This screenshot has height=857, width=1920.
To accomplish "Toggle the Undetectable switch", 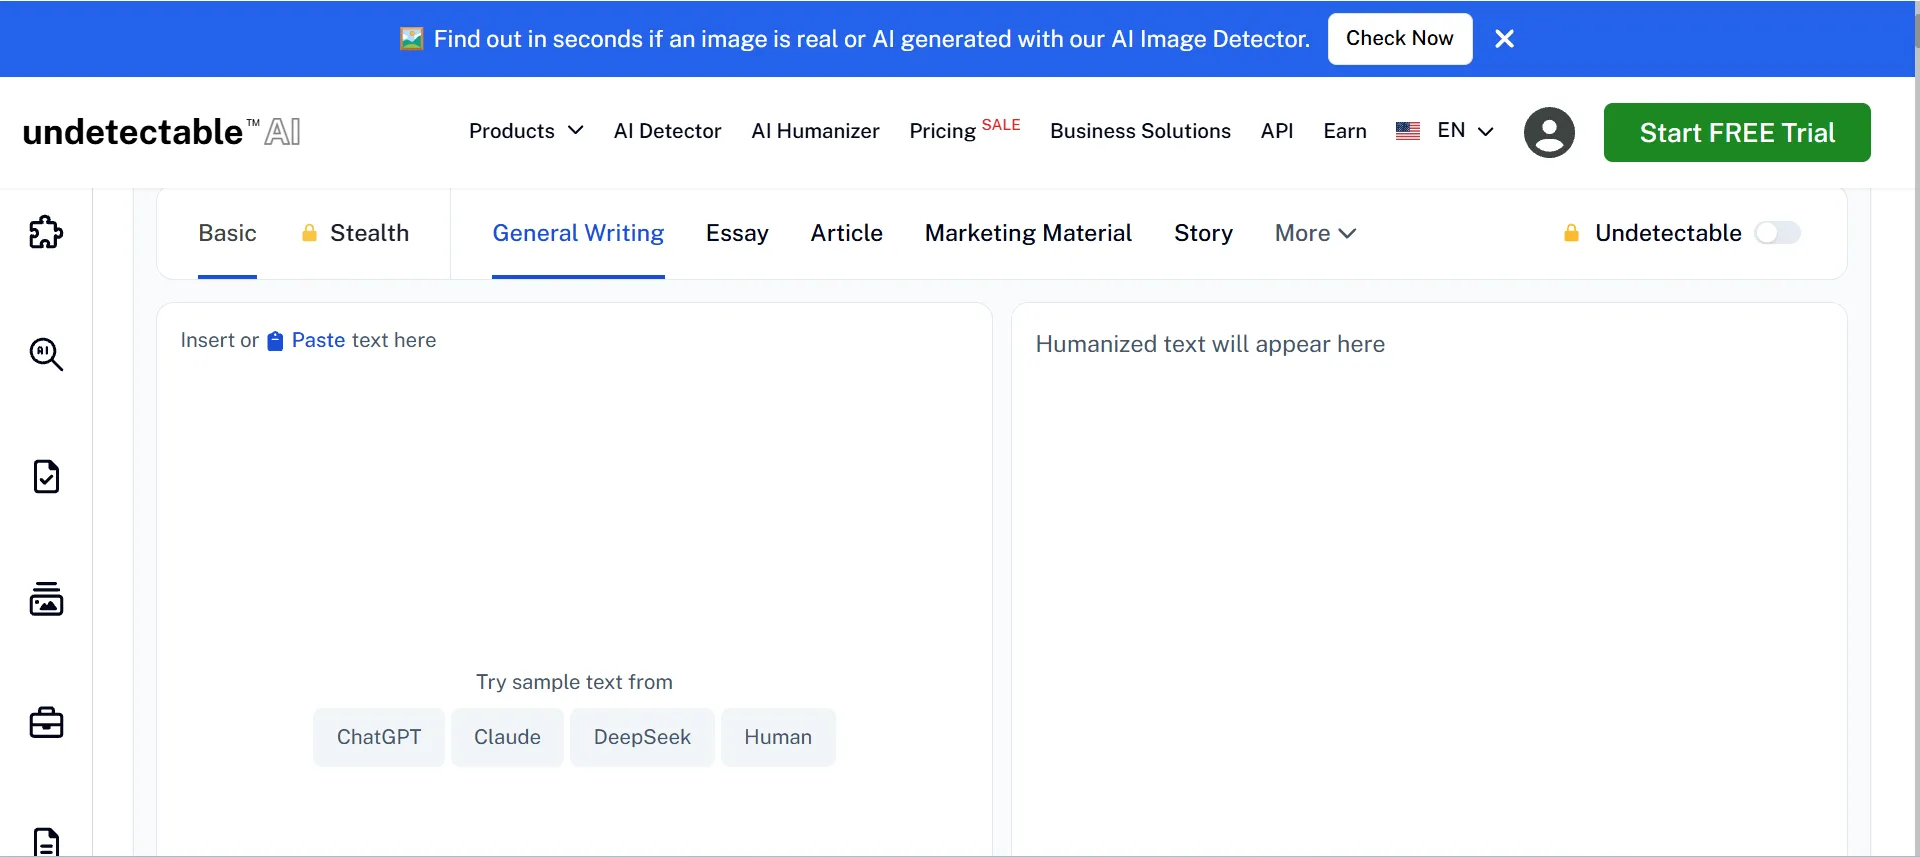I will point(1778,233).
